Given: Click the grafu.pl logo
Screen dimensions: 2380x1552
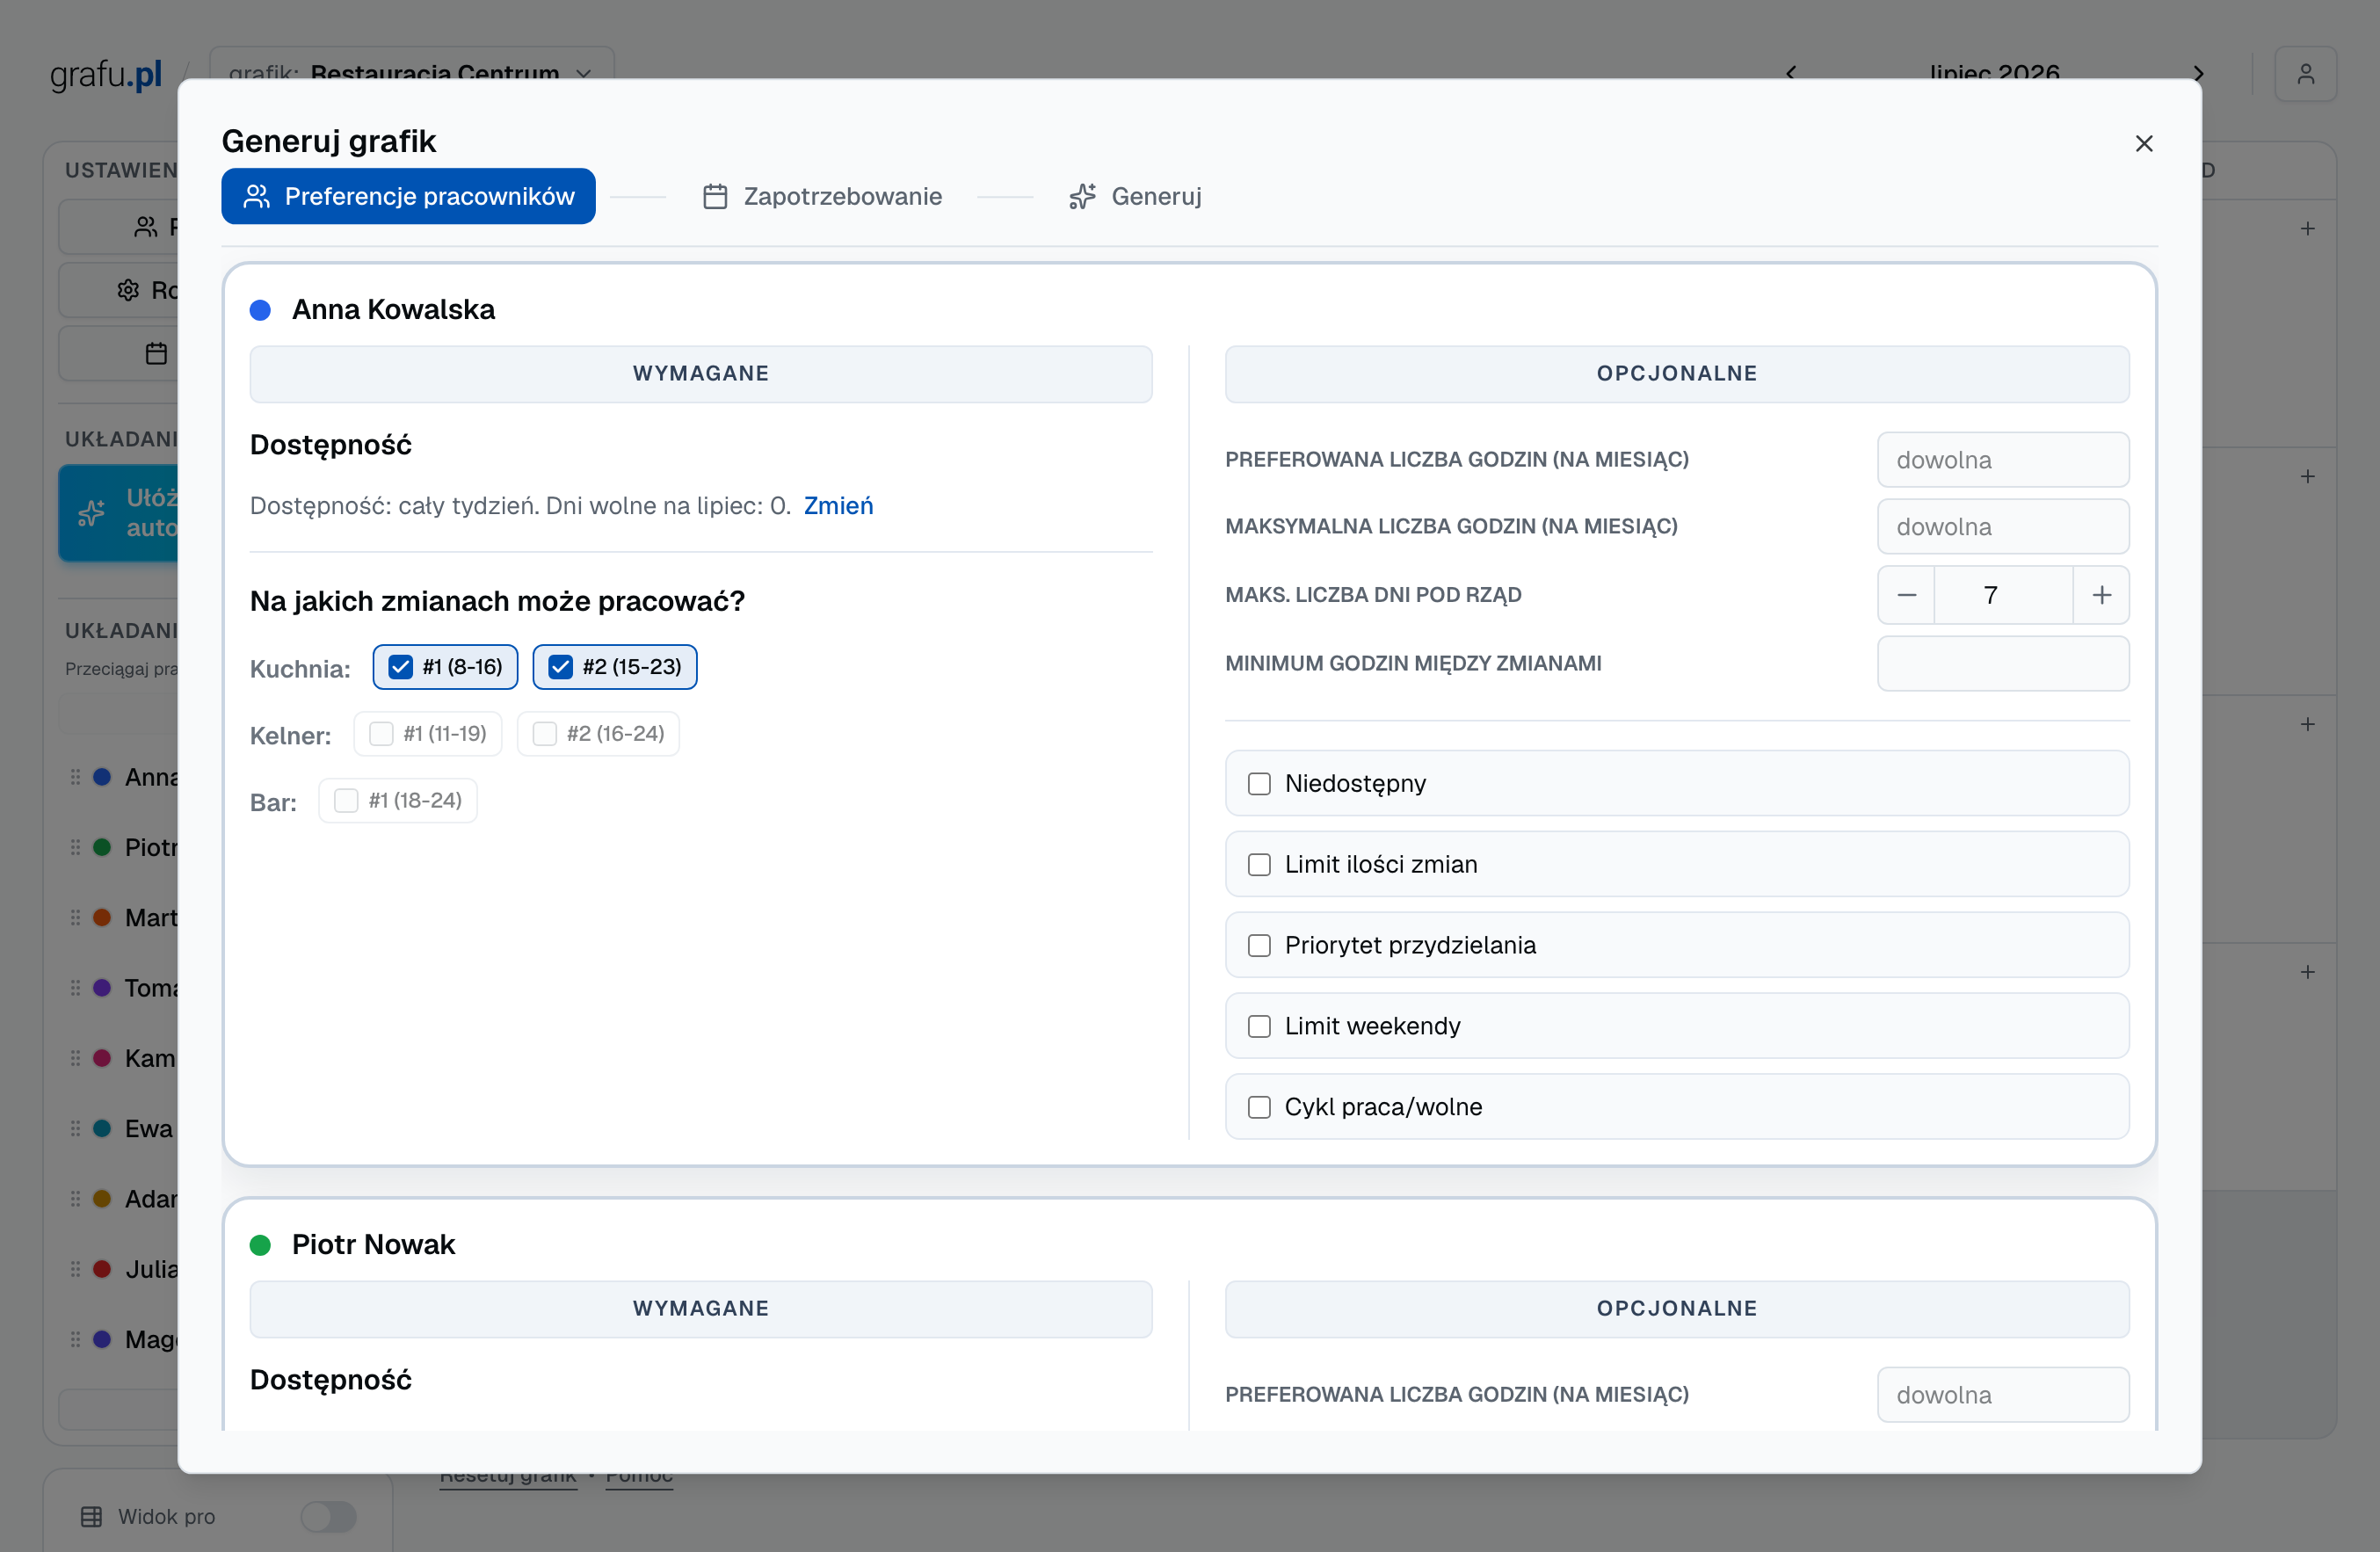Looking at the screenshot, I should (x=106, y=74).
